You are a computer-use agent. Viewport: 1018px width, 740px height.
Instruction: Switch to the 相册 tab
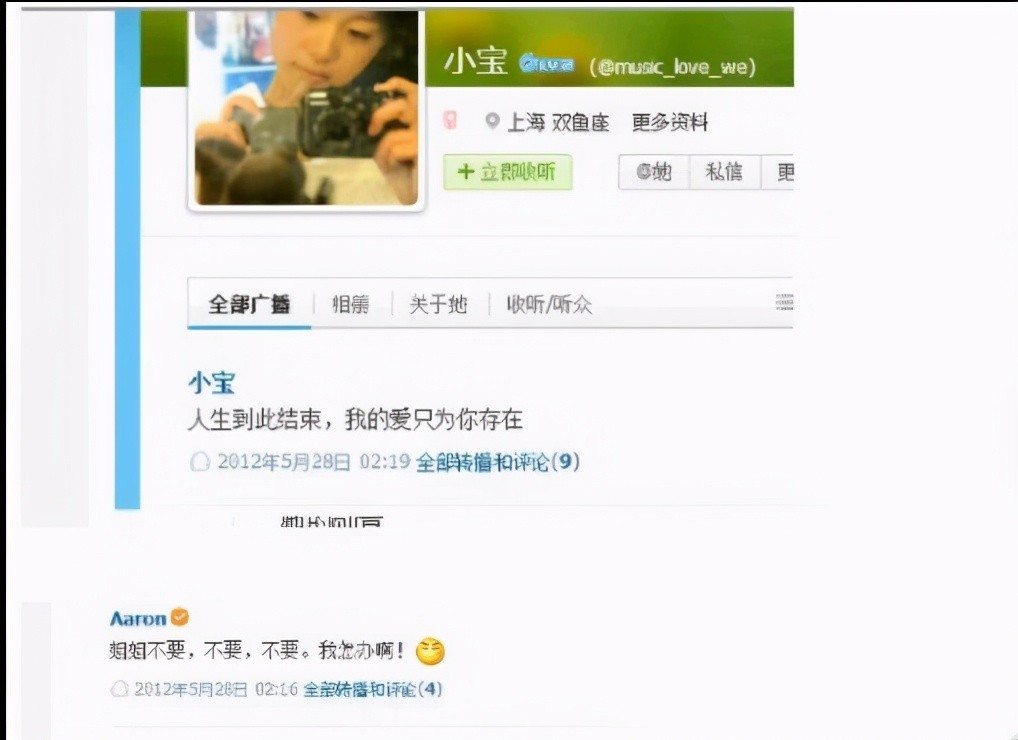click(351, 304)
